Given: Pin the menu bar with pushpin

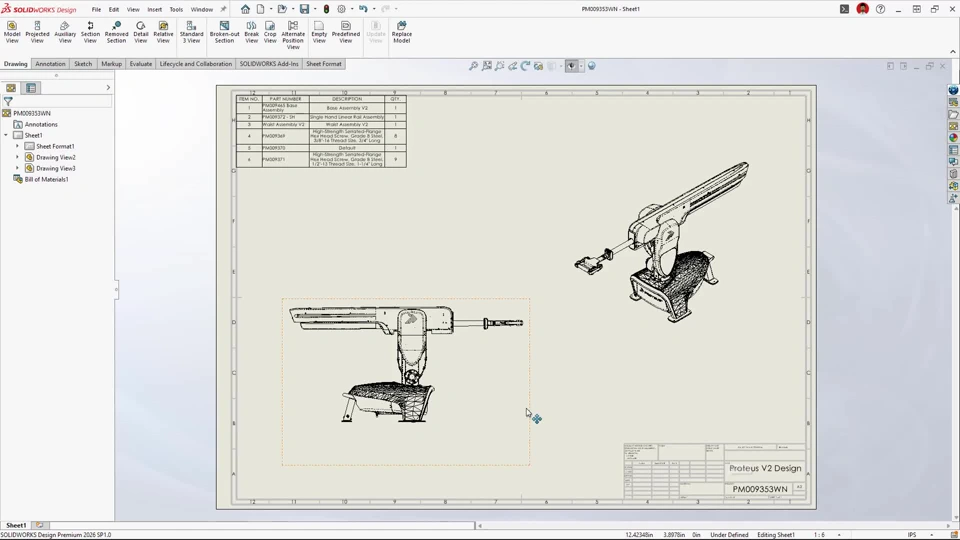Looking at the screenshot, I should click(223, 9).
